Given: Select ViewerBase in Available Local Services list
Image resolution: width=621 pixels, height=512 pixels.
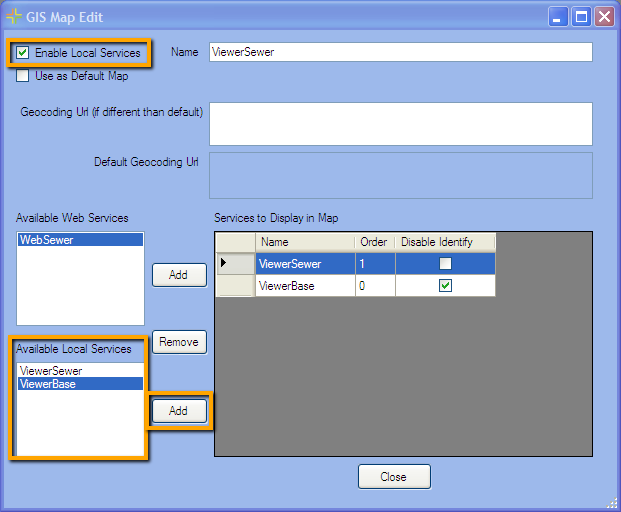Looking at the screenshot, I should pyautogui.click(x=80, y=384).
